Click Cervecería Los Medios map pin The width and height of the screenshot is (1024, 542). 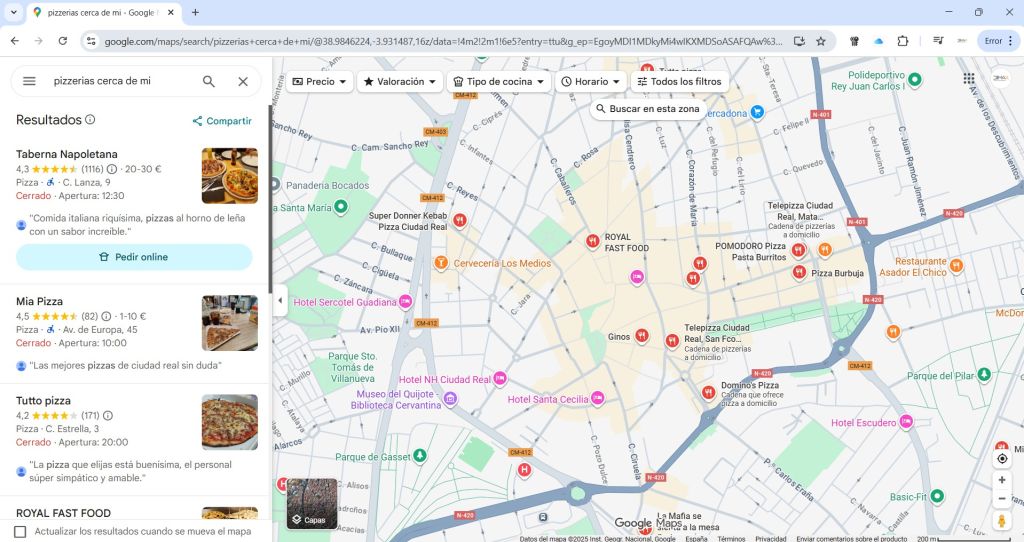[441, 263]
